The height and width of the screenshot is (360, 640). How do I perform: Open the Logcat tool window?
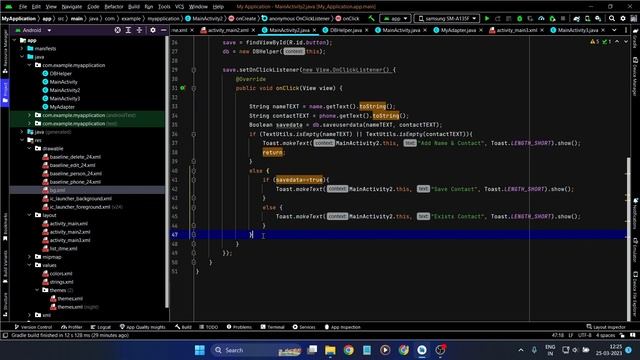(101, 327)
